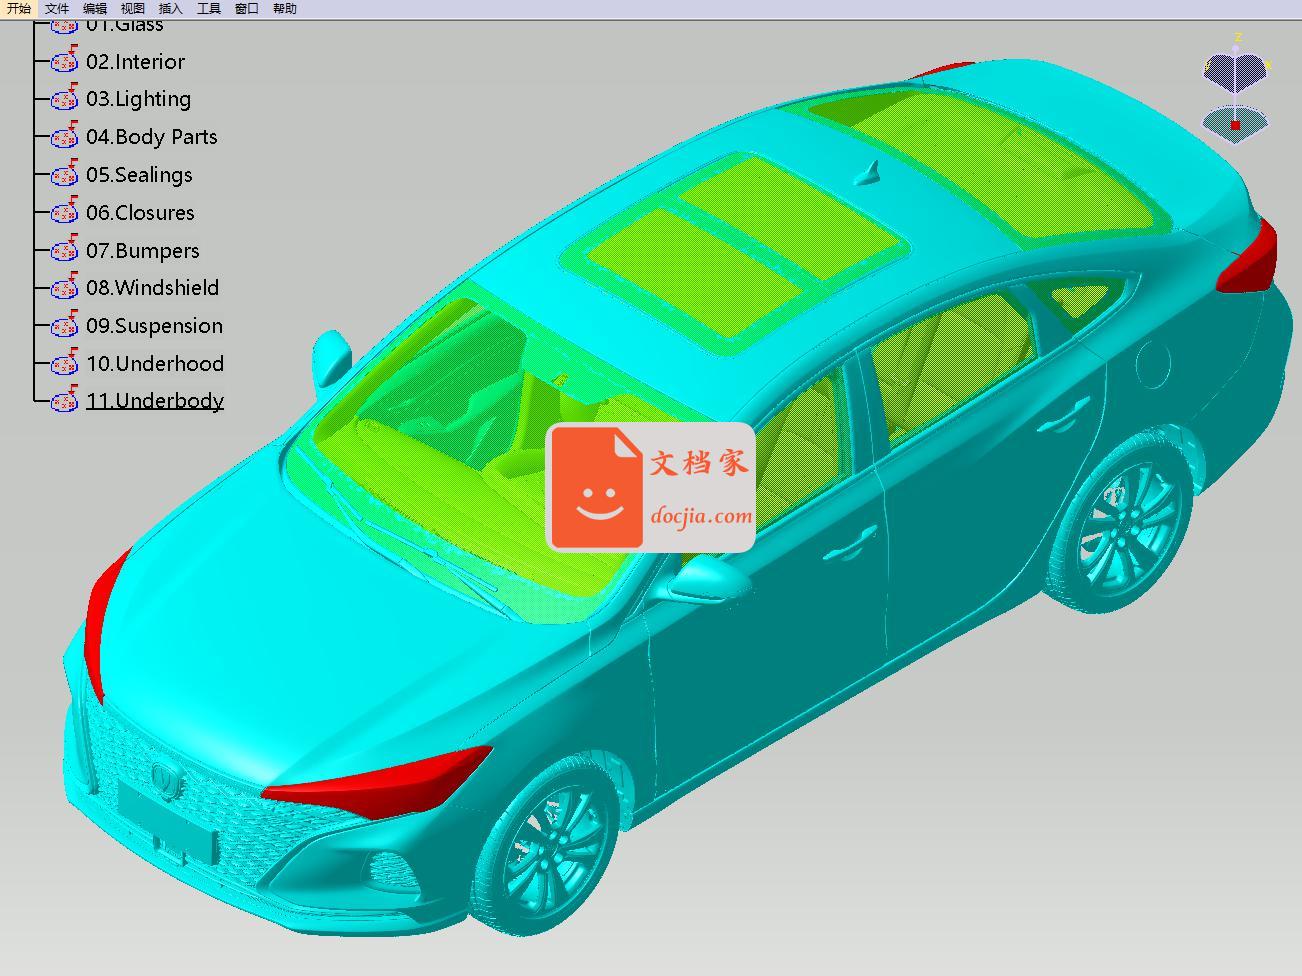The width and height of the screenshot is (1302, 976).
Task: Open the 开始 menu
Action: coord(19,8)
